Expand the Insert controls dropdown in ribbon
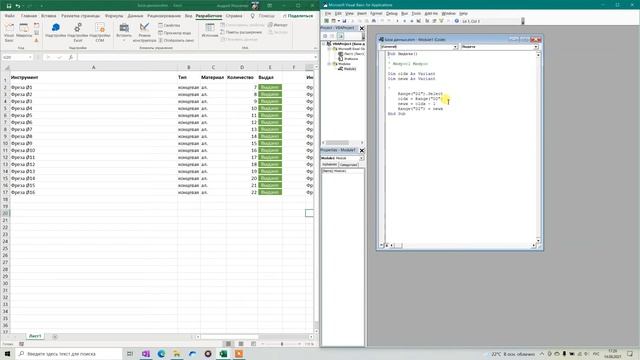Image resolution: width=640 pixels, height=360 pixels. 124,40
